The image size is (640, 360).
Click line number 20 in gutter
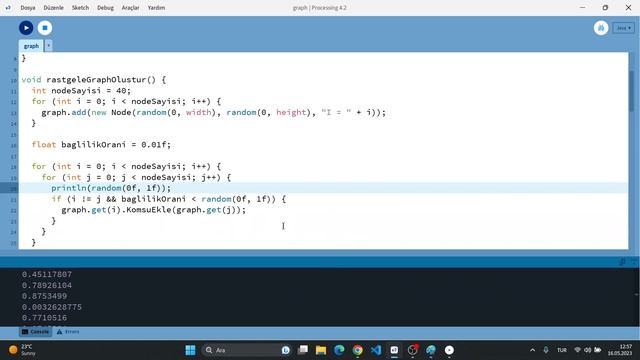point(13,188)
